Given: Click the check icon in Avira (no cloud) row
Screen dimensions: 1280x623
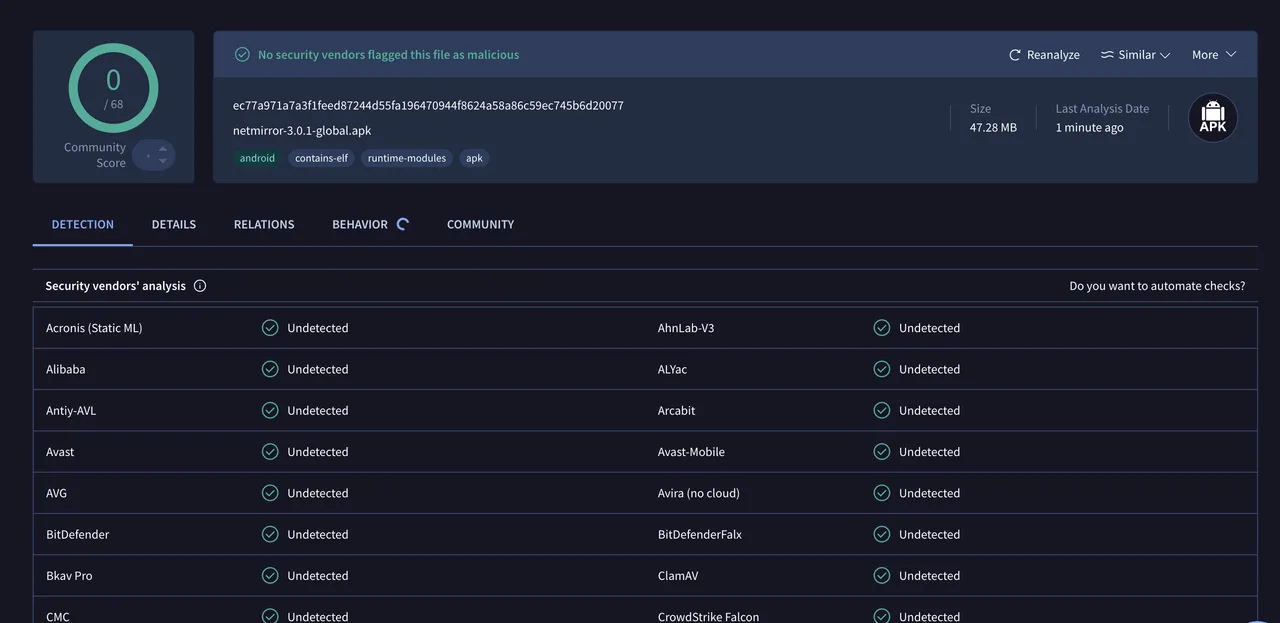Looking at the screenshot, I should 882,493.
